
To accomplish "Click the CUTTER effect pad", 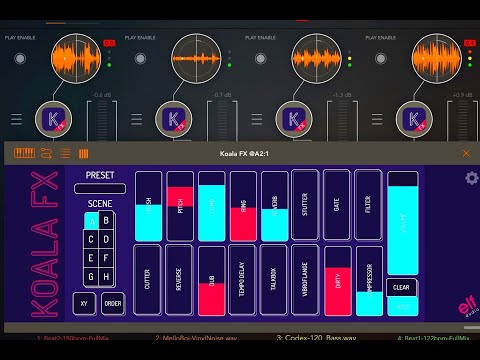I will [x=147, y=279].
